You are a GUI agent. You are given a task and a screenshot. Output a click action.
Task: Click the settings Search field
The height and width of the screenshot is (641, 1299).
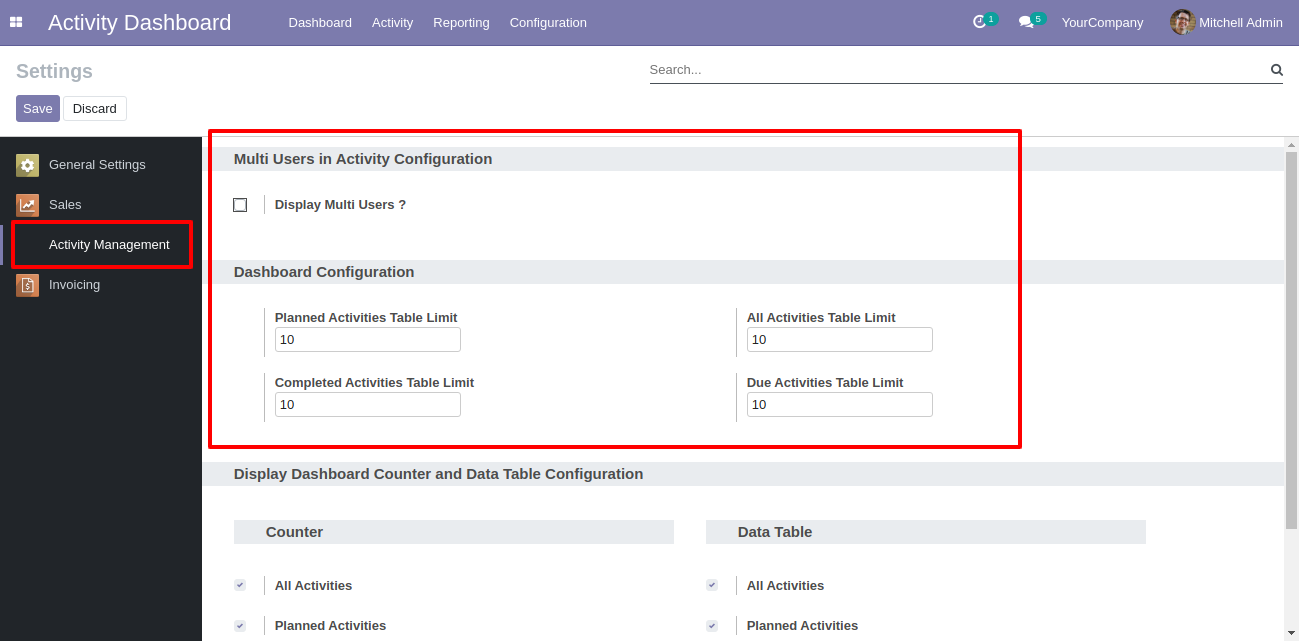[958, 70]
